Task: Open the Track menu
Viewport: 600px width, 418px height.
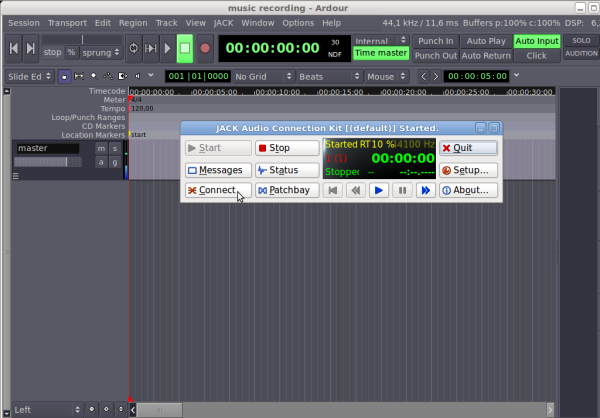Action: 166,23
